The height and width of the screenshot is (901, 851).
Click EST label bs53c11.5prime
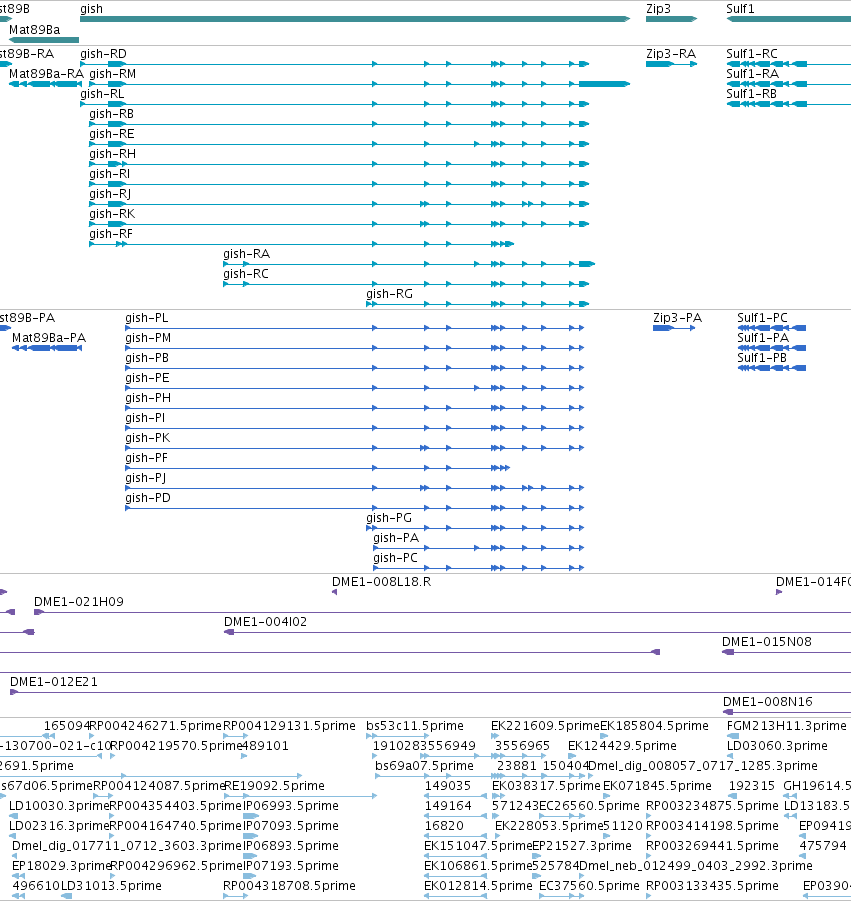[415, 726]
